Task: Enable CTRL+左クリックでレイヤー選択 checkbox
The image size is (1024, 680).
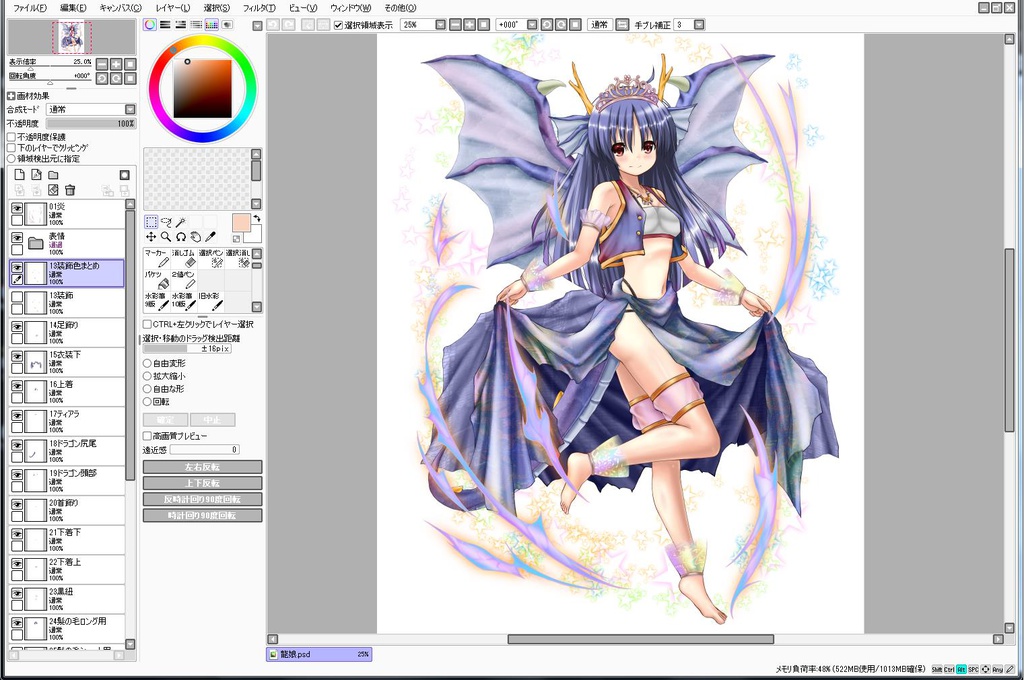Action: (x=148, y=324)
